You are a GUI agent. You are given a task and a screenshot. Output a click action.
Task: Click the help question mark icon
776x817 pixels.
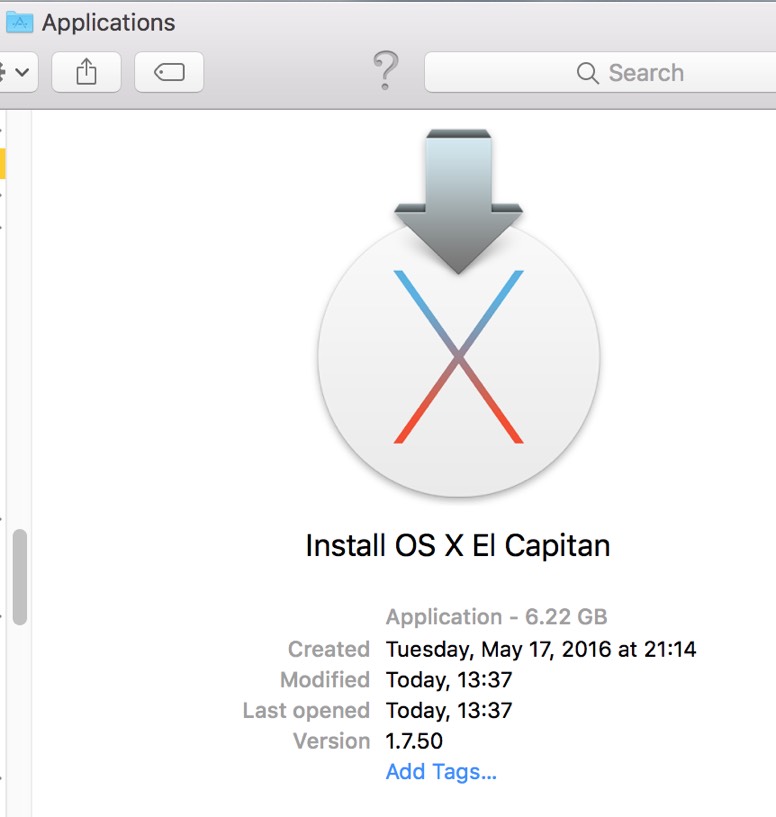coord(386,71)
